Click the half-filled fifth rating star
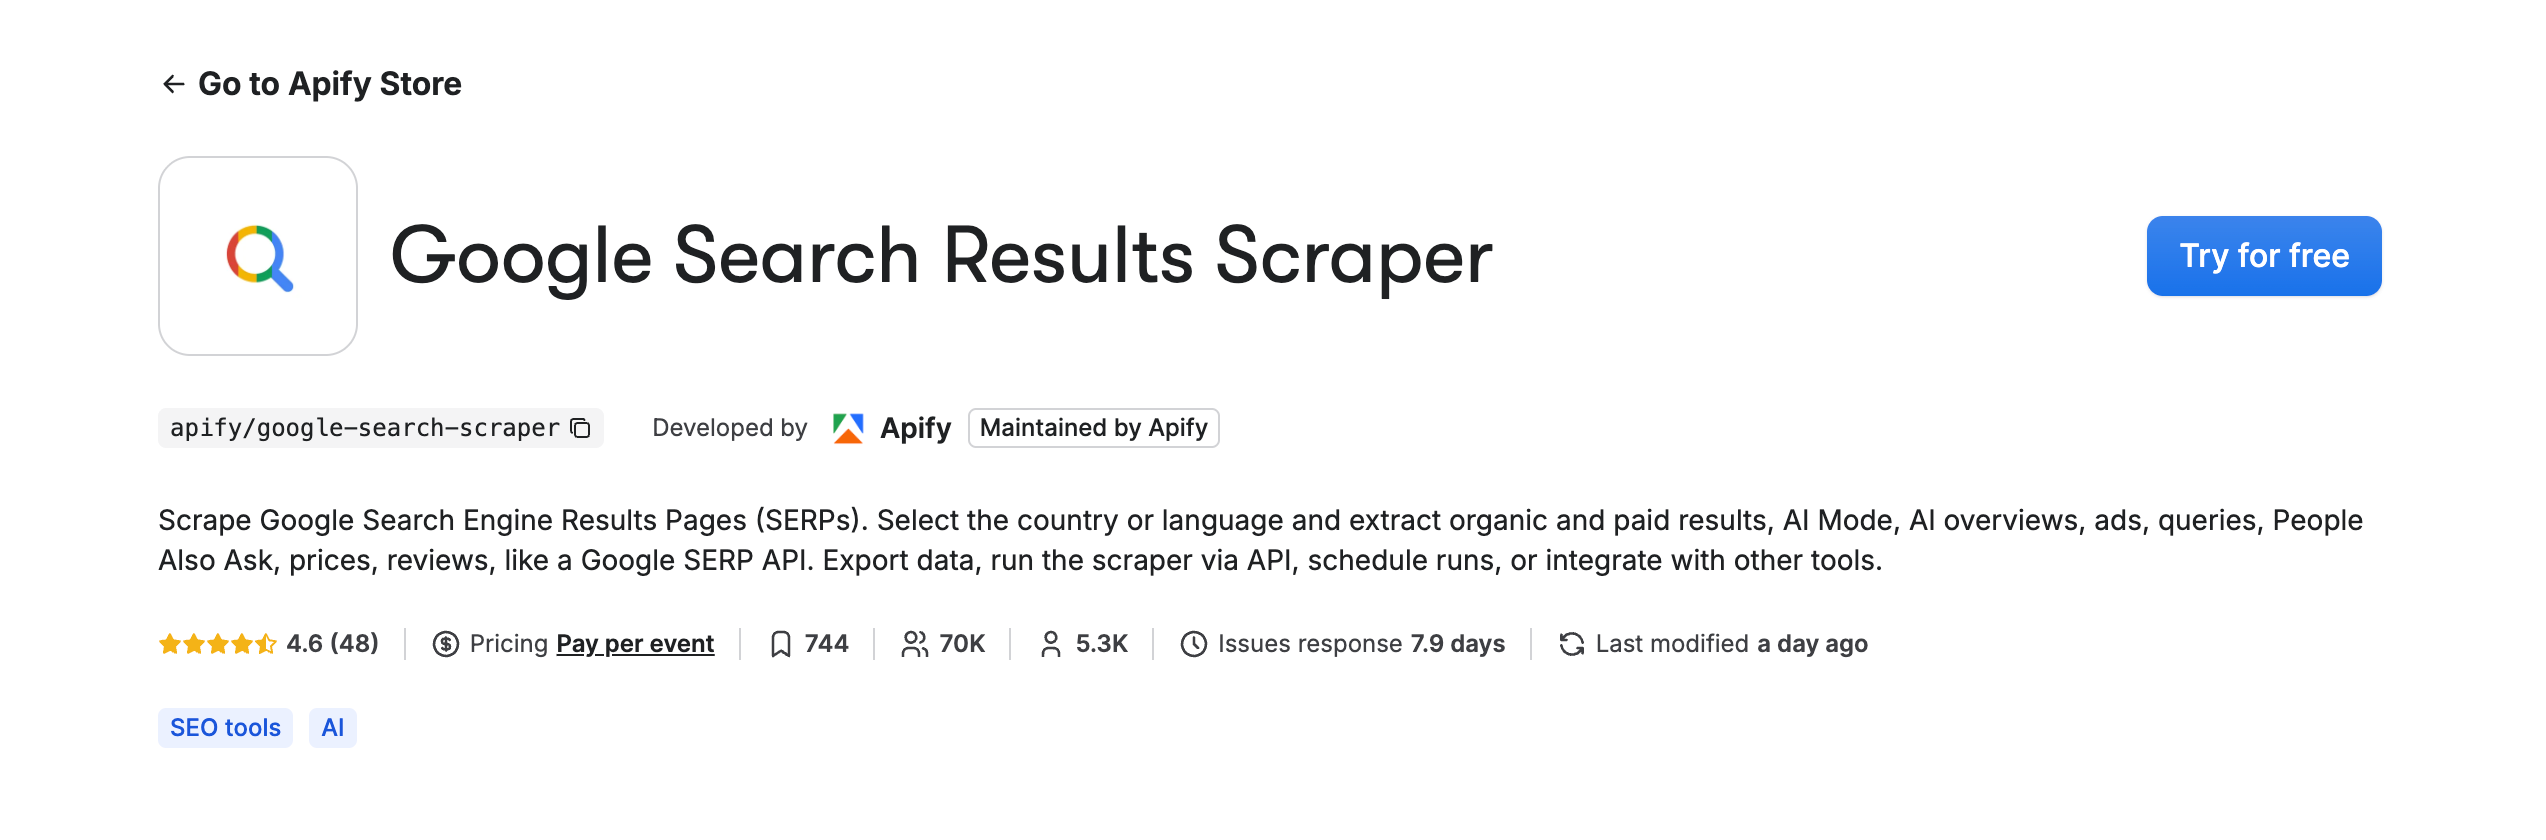This screenshot has width=2546, height=840. 266,644
